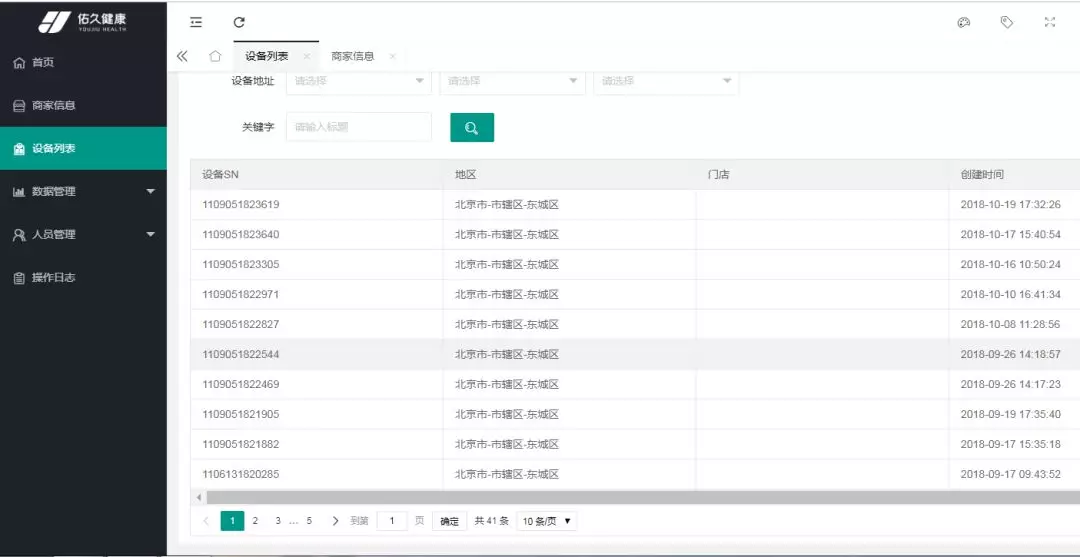Viewport: 1080px width, 557px height.
Task: Click timestamp 2018-10-16 10:50:24
Action: click(x=1010, y=264)
